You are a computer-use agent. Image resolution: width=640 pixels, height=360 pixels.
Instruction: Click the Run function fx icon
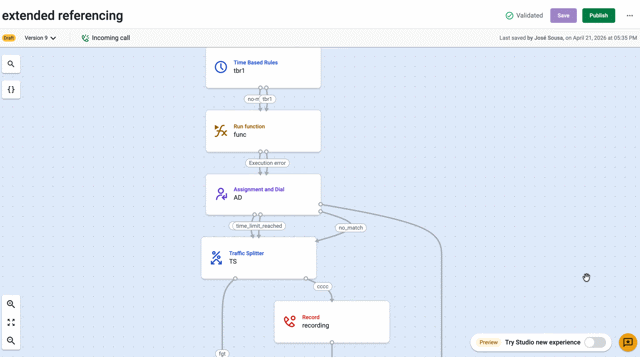click(221, 131)
